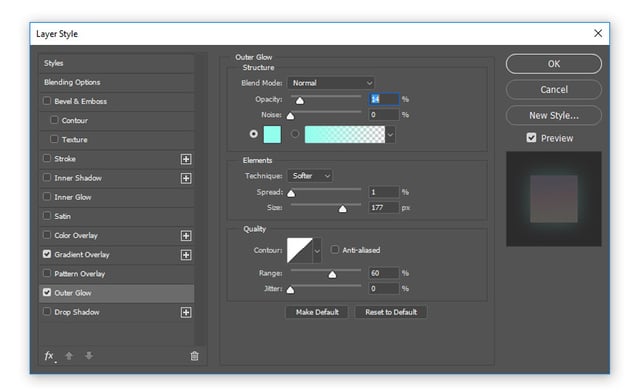Add another Color Overlay with plus icon
This screenshot has height=392, width=630.
[x=186, y=235]
